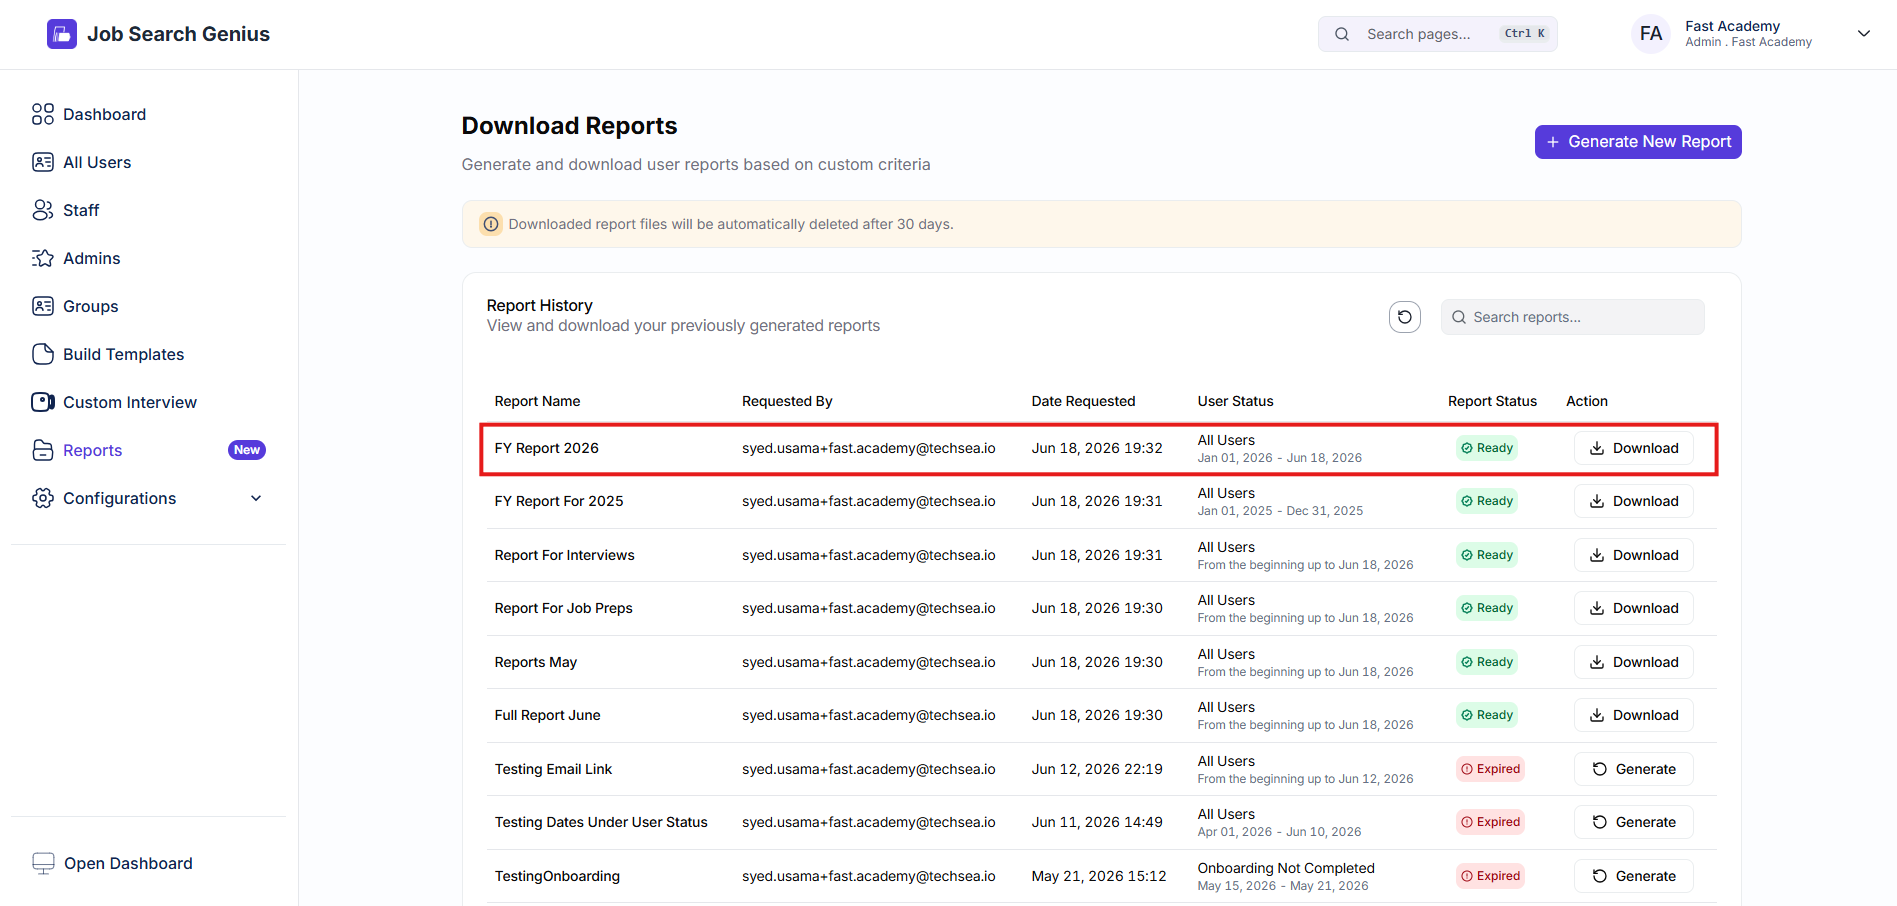1897x906 pixels.
Task: Click the Custom Interview camera icon
Action: click(43, 402)
